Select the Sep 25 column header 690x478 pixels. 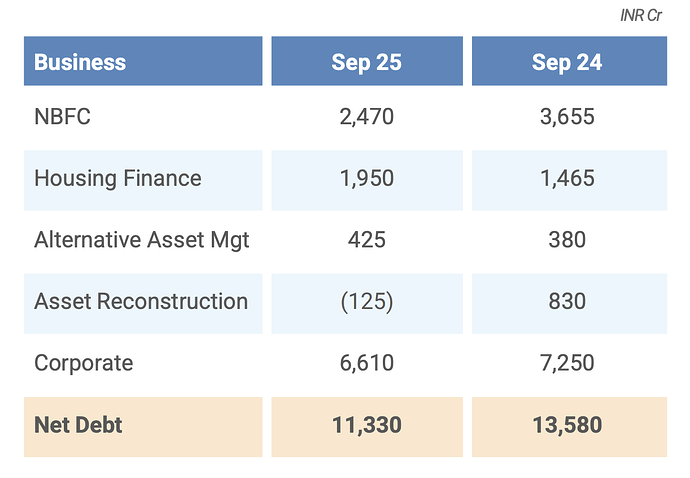[366, 62]
